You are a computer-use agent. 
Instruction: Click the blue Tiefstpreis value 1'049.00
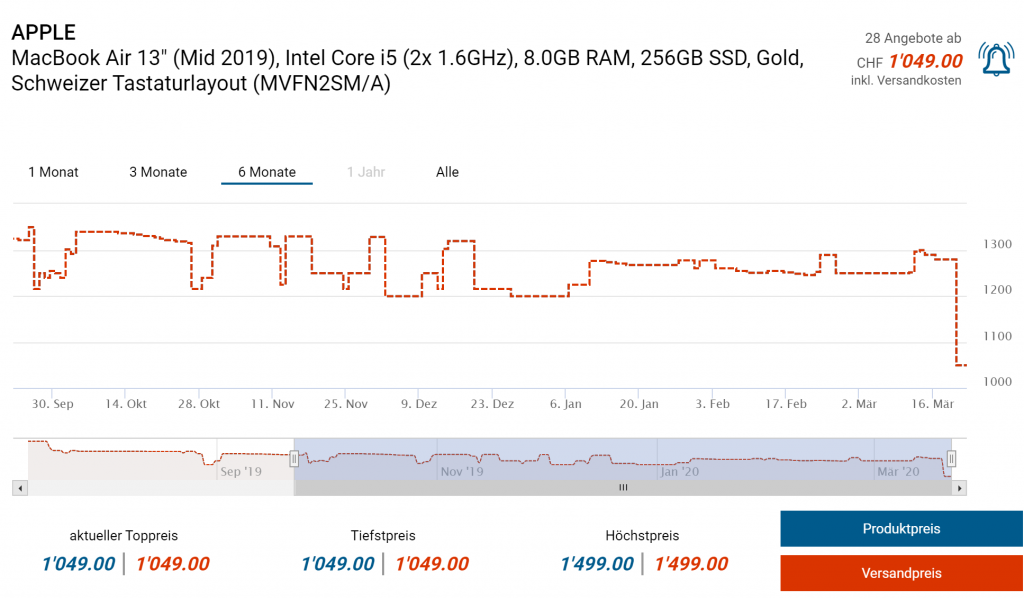point(338,564)
